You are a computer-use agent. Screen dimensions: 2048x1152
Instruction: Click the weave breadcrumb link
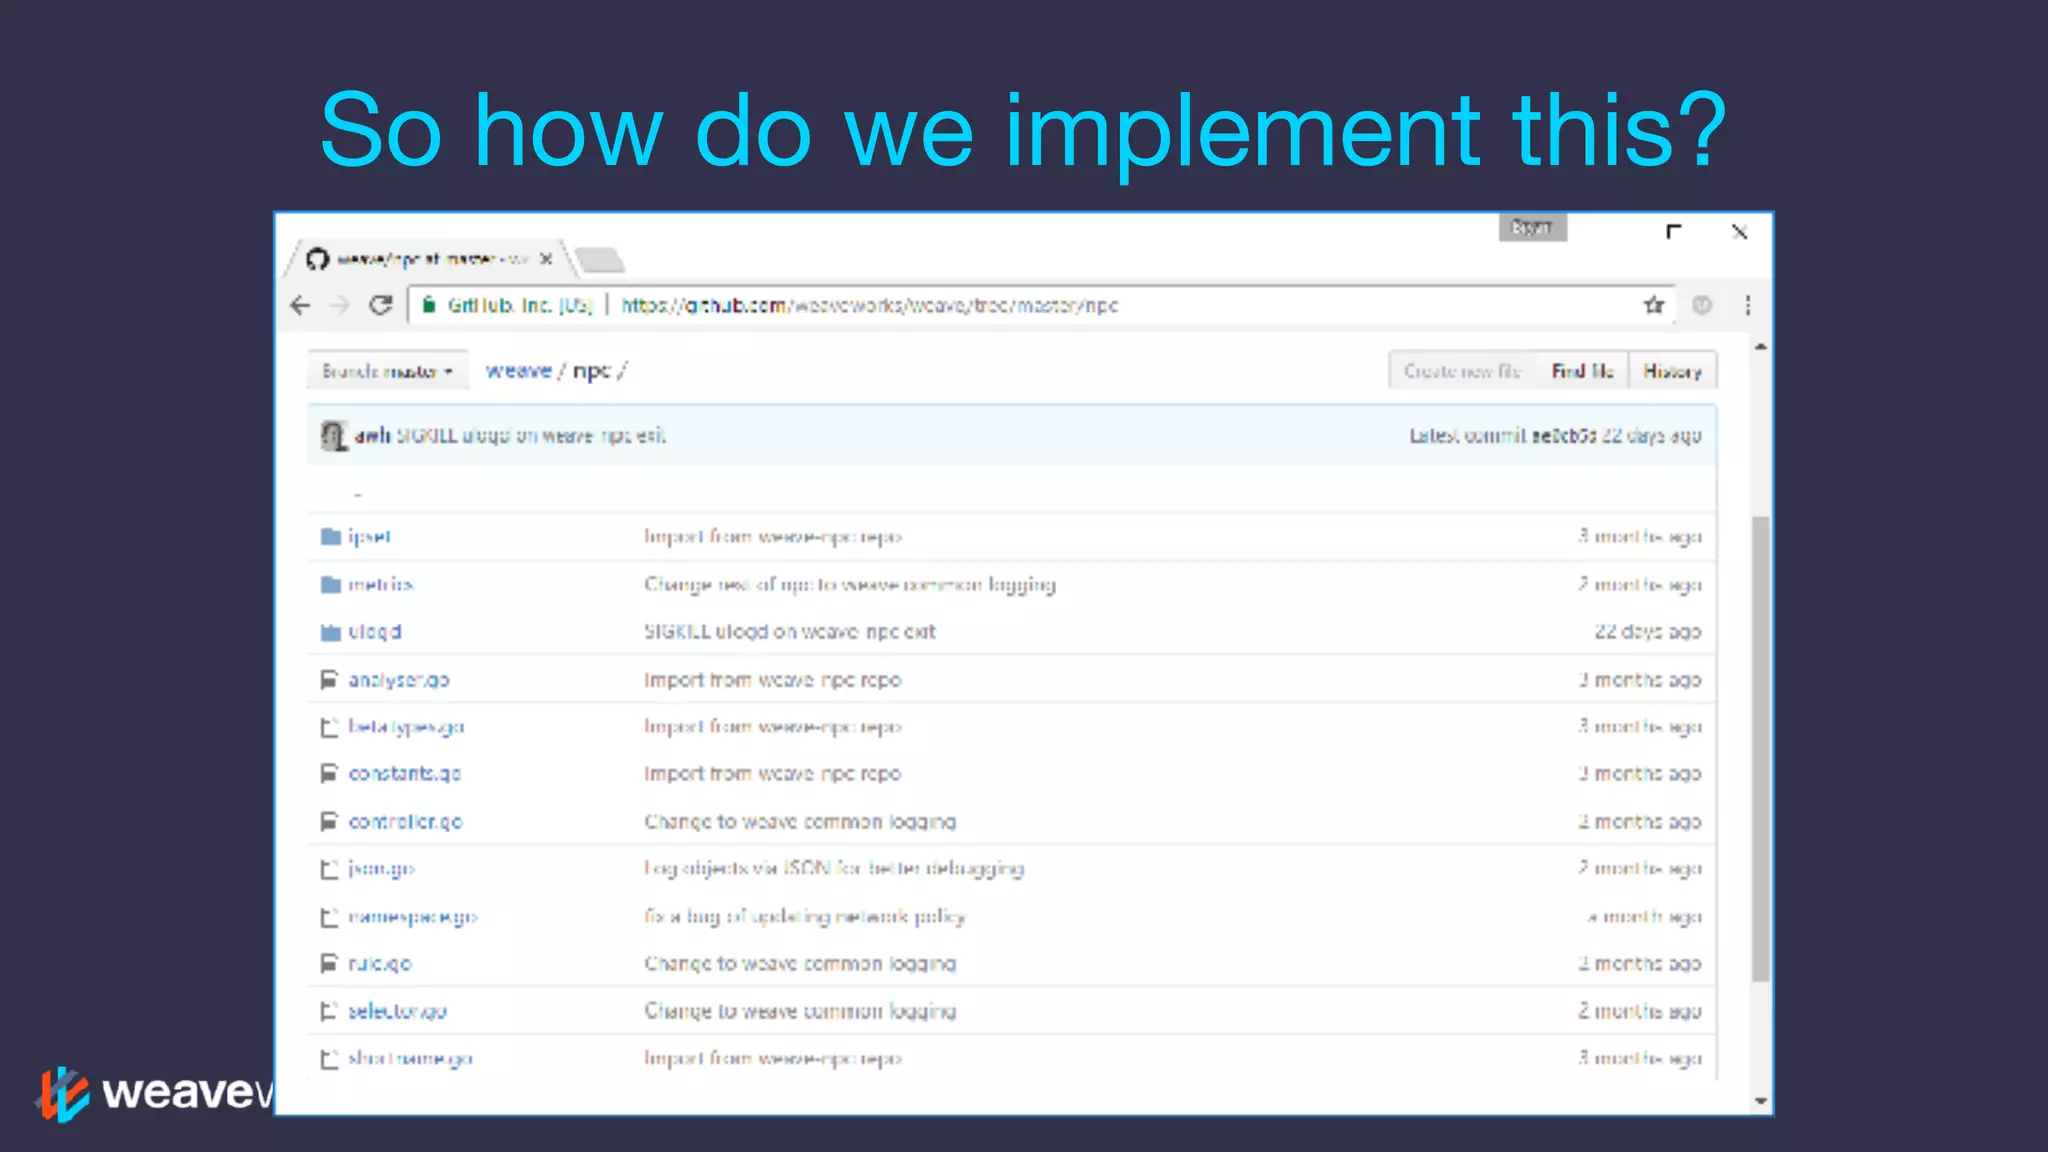[x=518, y=371]
